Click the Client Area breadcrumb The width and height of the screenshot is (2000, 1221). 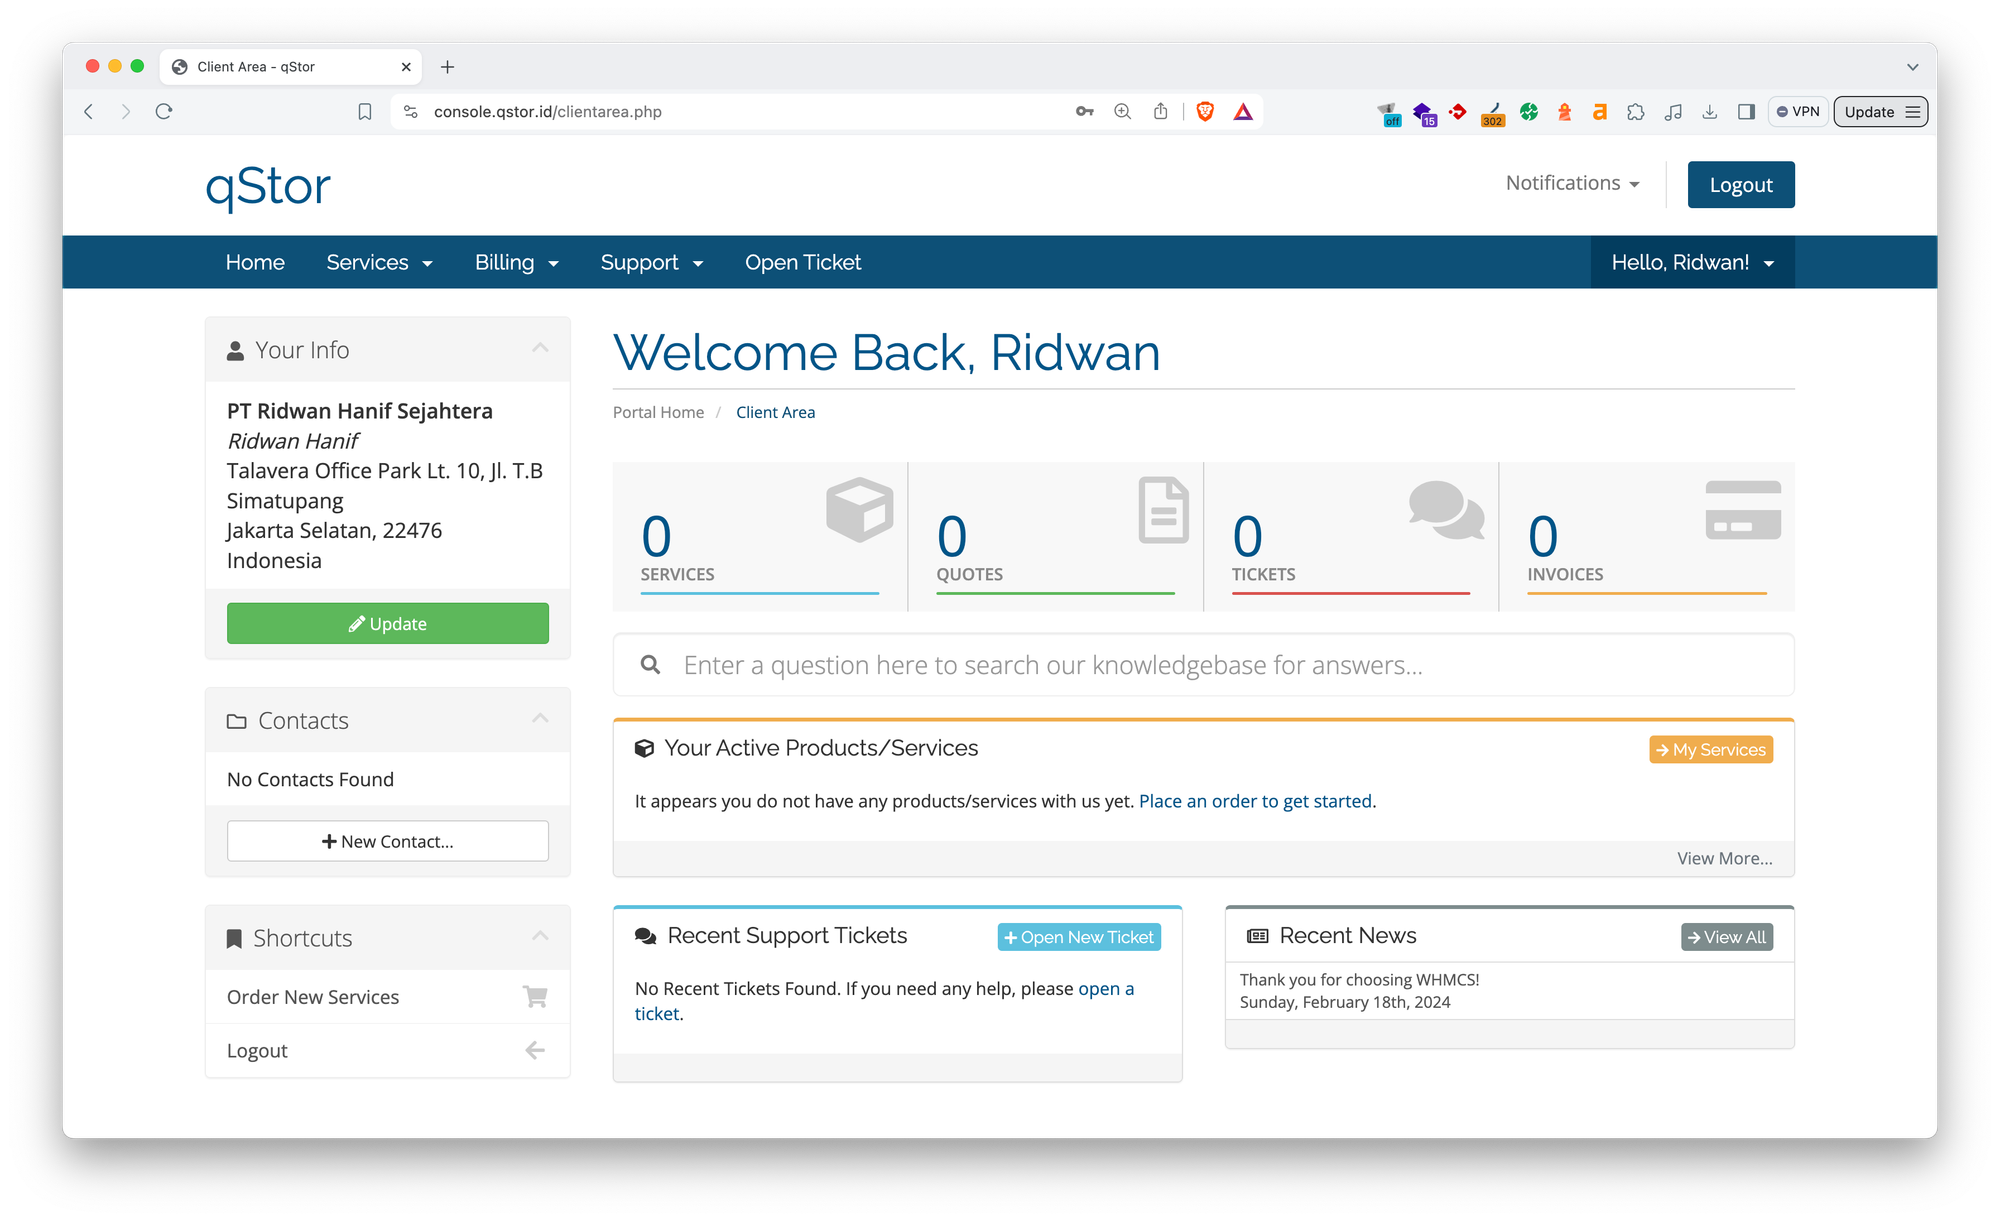(x=775, y=412)
